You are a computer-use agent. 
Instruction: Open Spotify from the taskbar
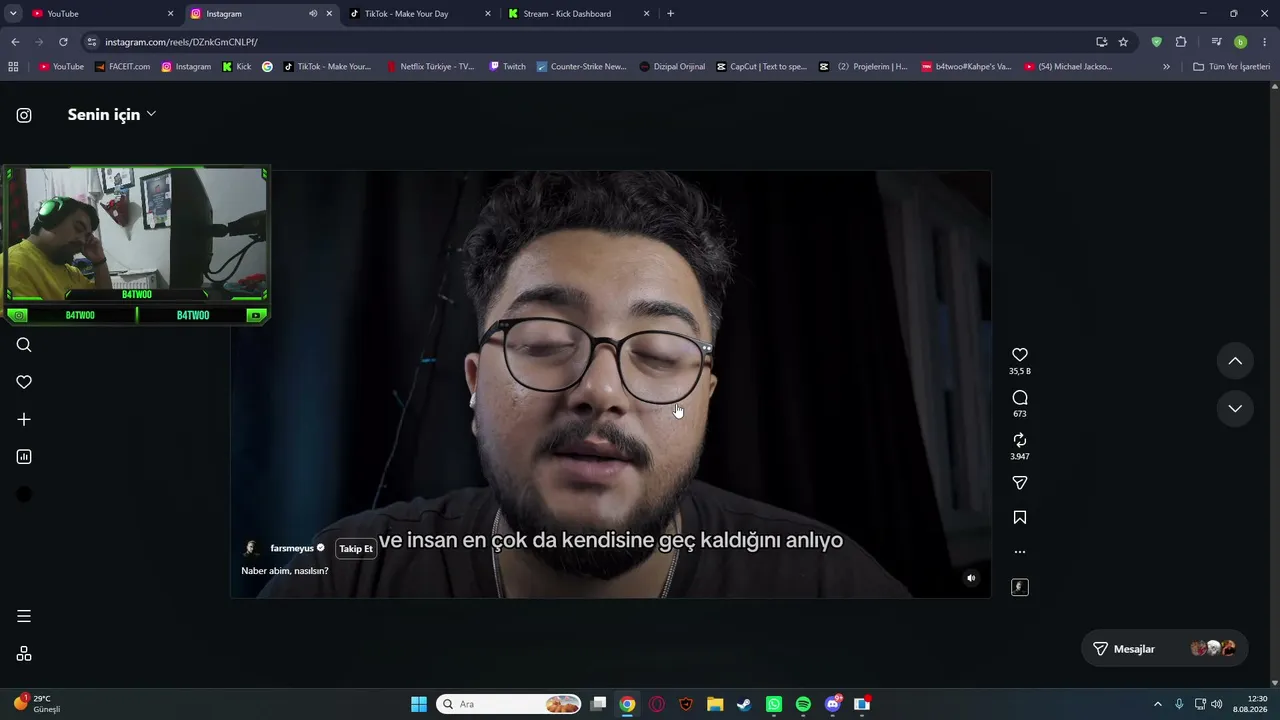[803, 704]
